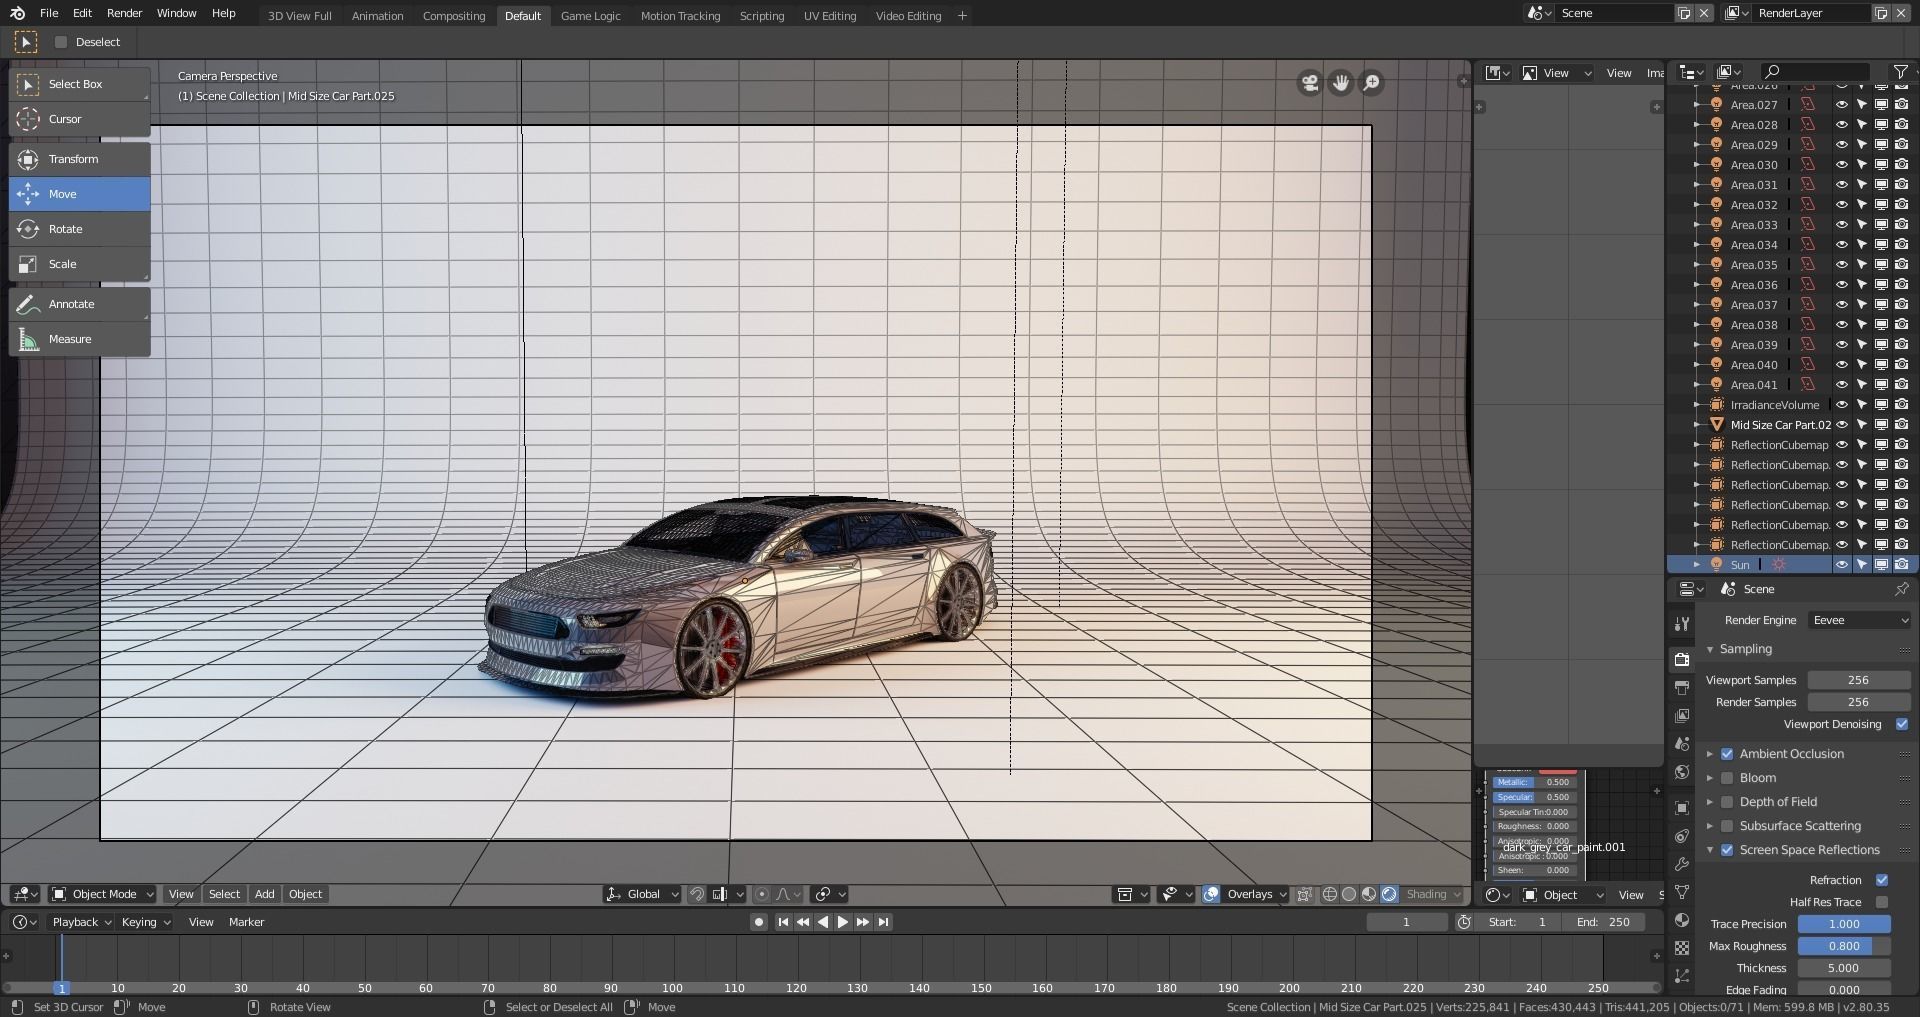1920x1017 pixels.
Task: Uncheck the Refraction option
Action: pyautogui.click(x=1882, y=880)
